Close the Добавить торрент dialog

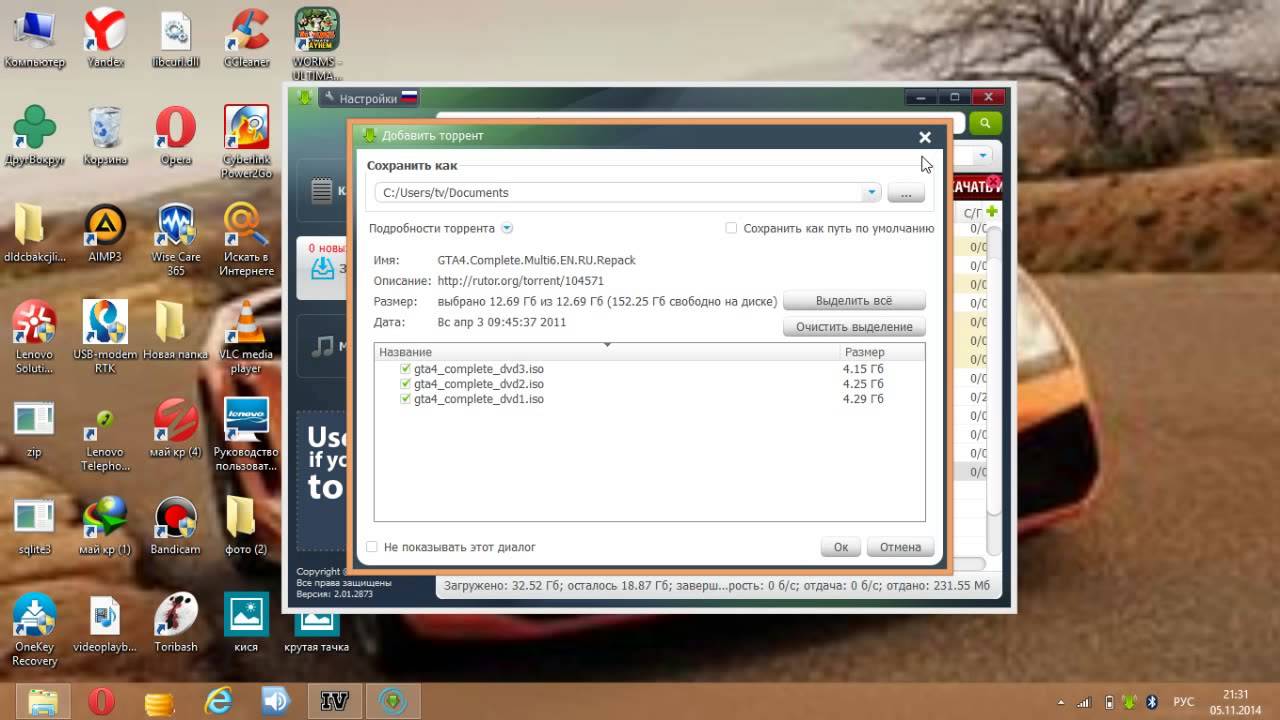[925, 137]
